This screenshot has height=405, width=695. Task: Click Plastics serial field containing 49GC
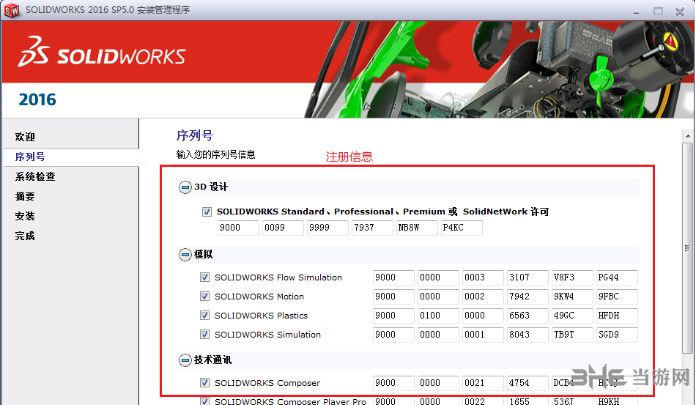coord(572,315)
